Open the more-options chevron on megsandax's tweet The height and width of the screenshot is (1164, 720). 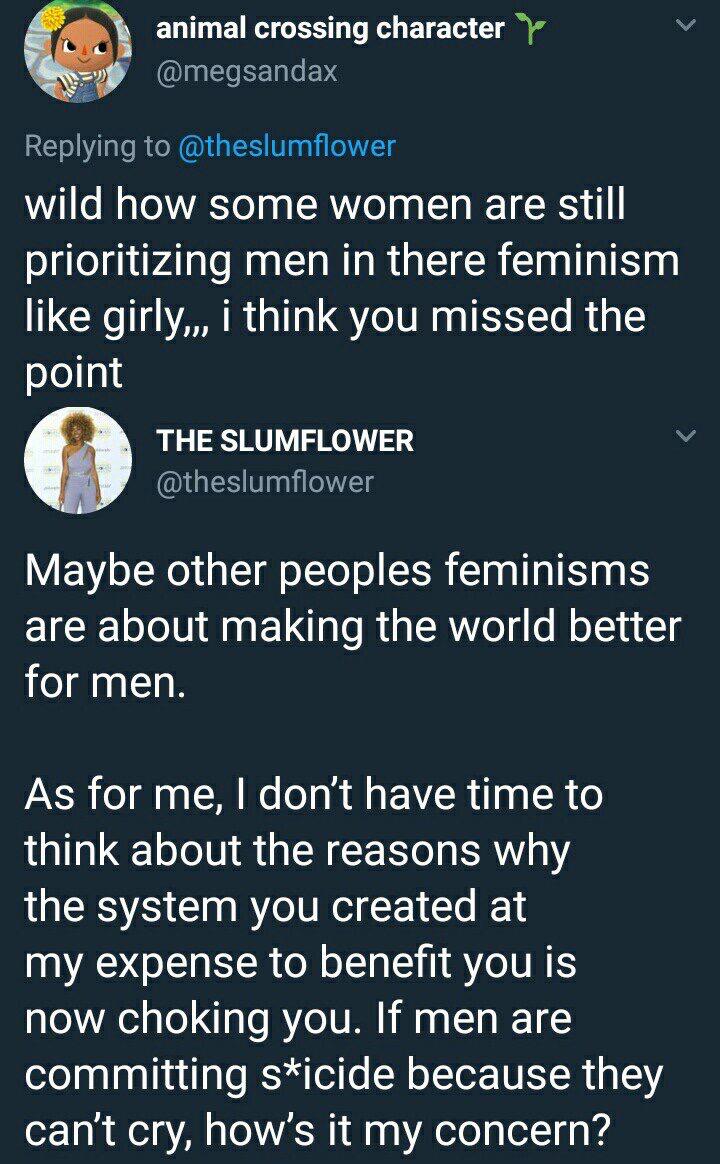[685, 27]
